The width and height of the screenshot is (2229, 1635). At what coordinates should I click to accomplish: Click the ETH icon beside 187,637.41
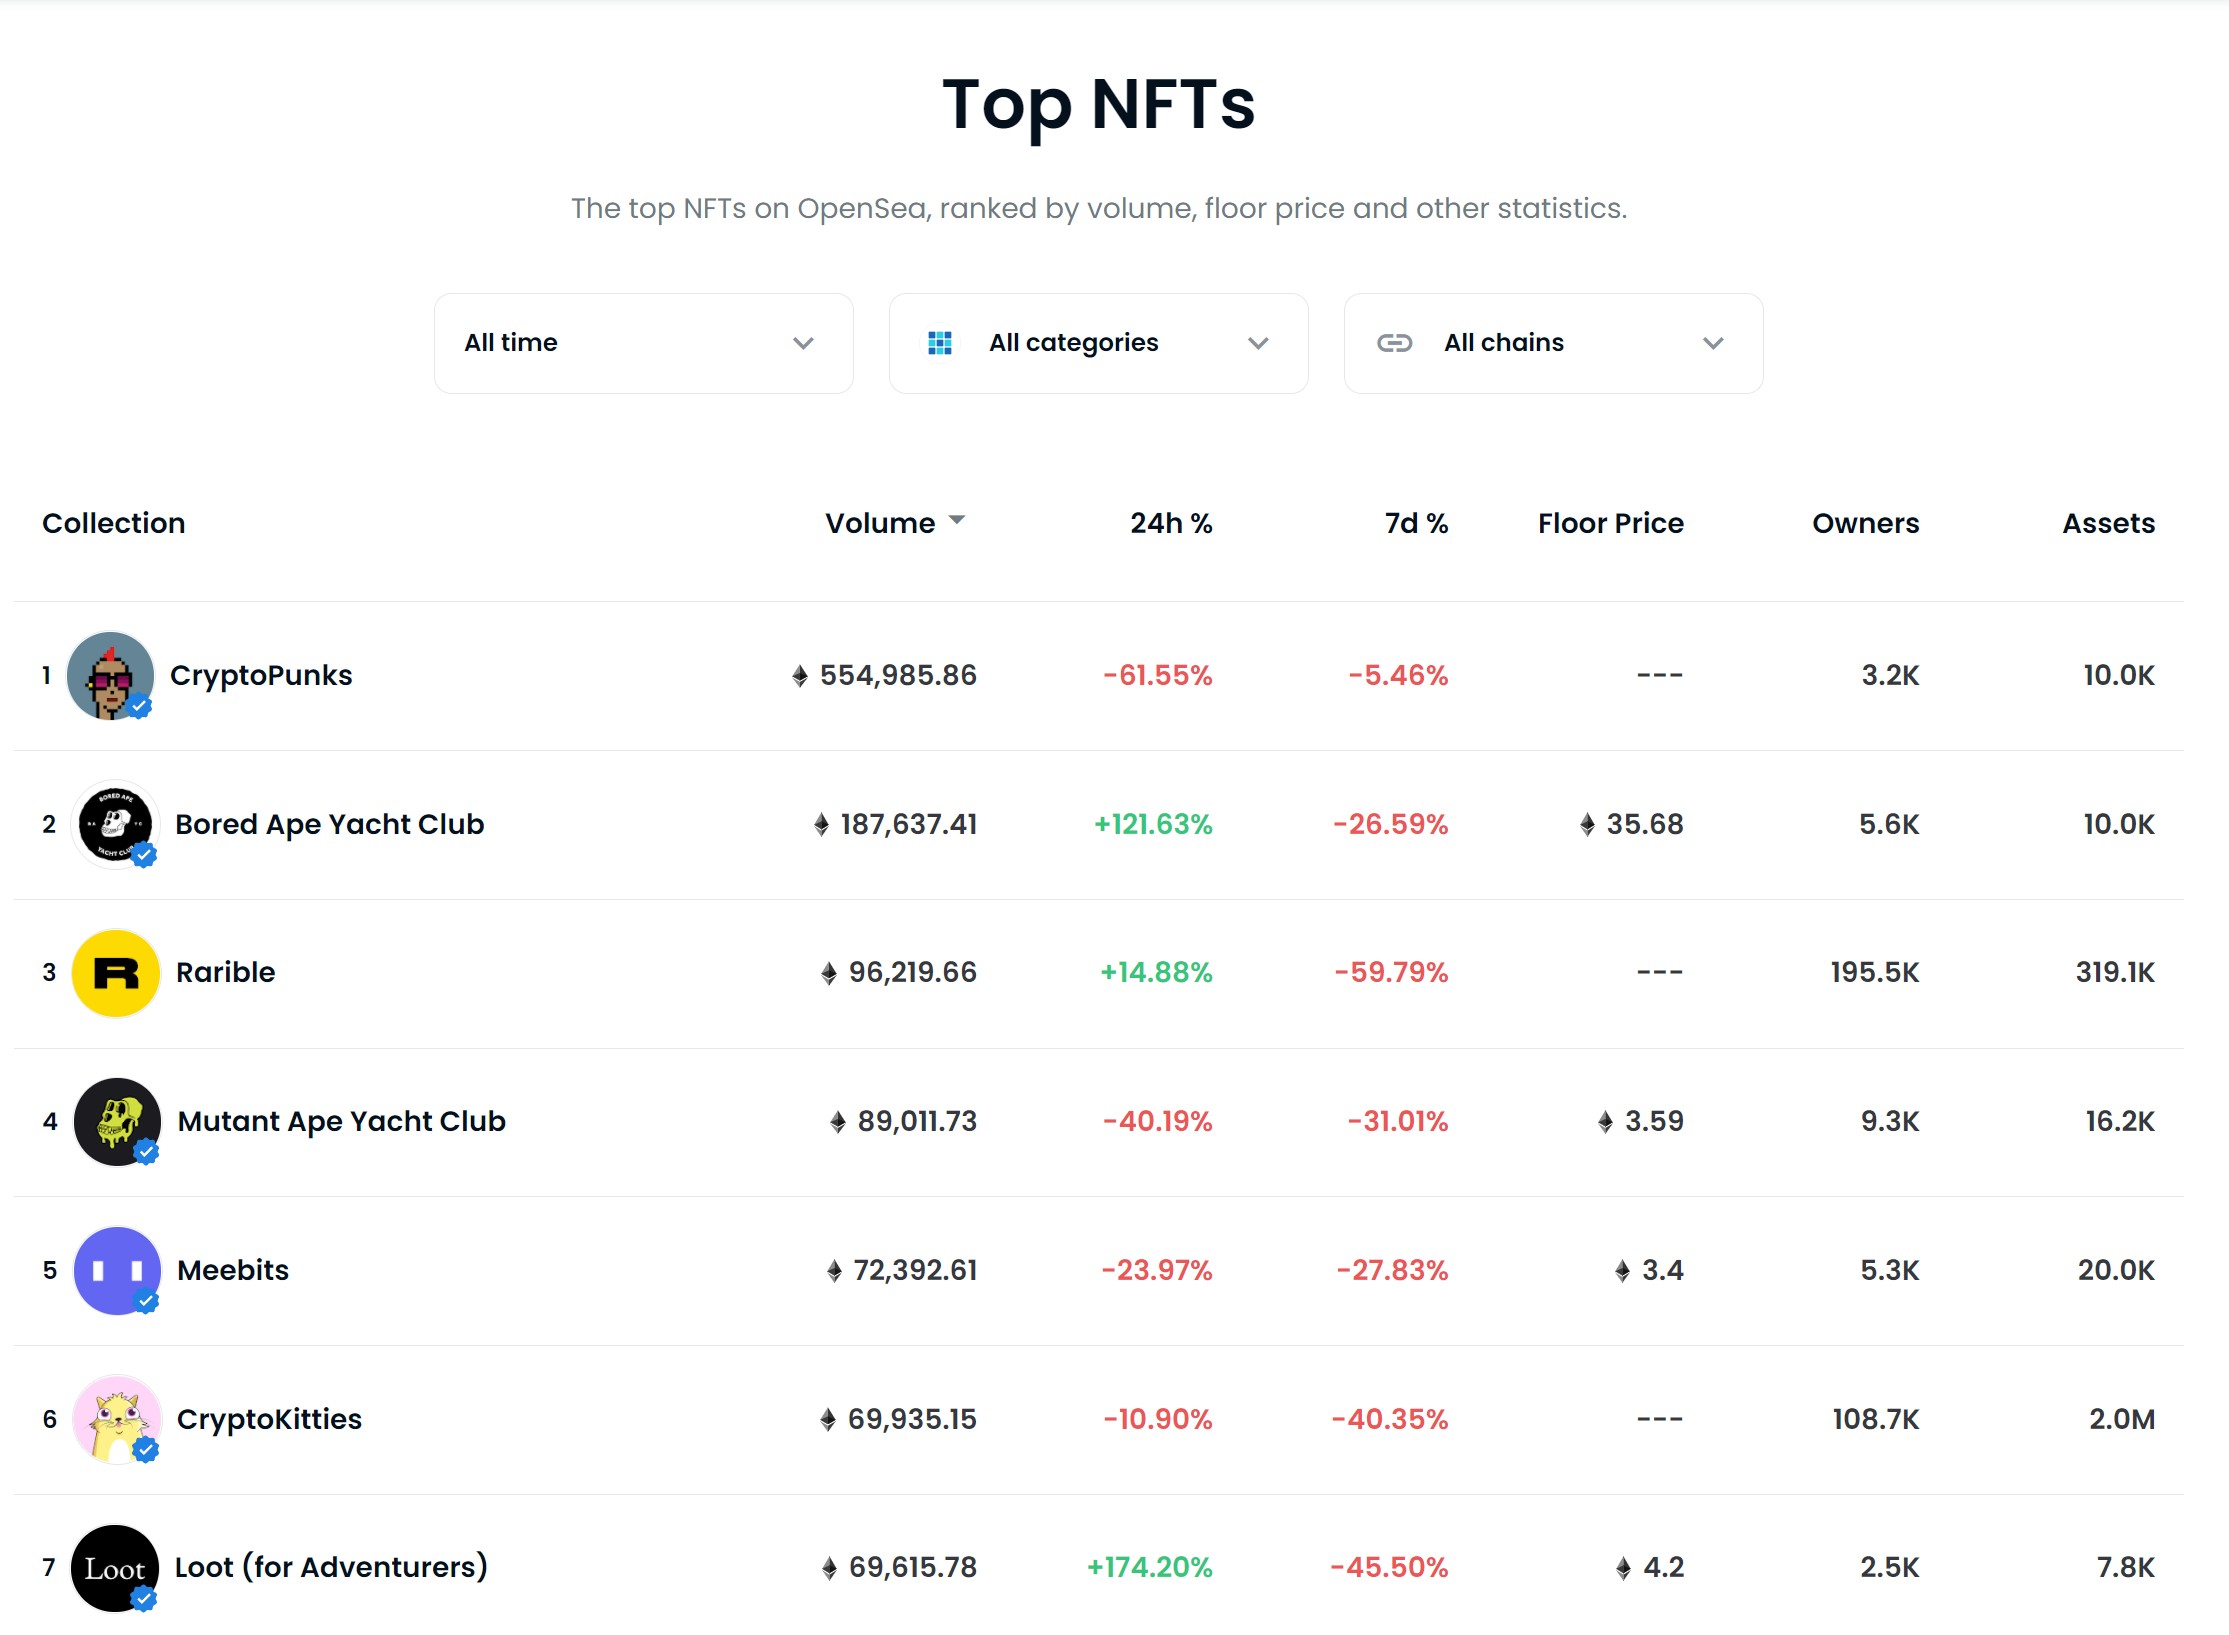(821, 825)
